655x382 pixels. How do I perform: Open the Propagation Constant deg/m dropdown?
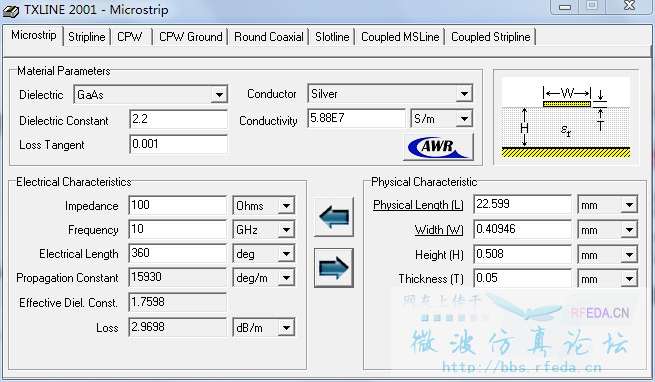click(286, 278)
